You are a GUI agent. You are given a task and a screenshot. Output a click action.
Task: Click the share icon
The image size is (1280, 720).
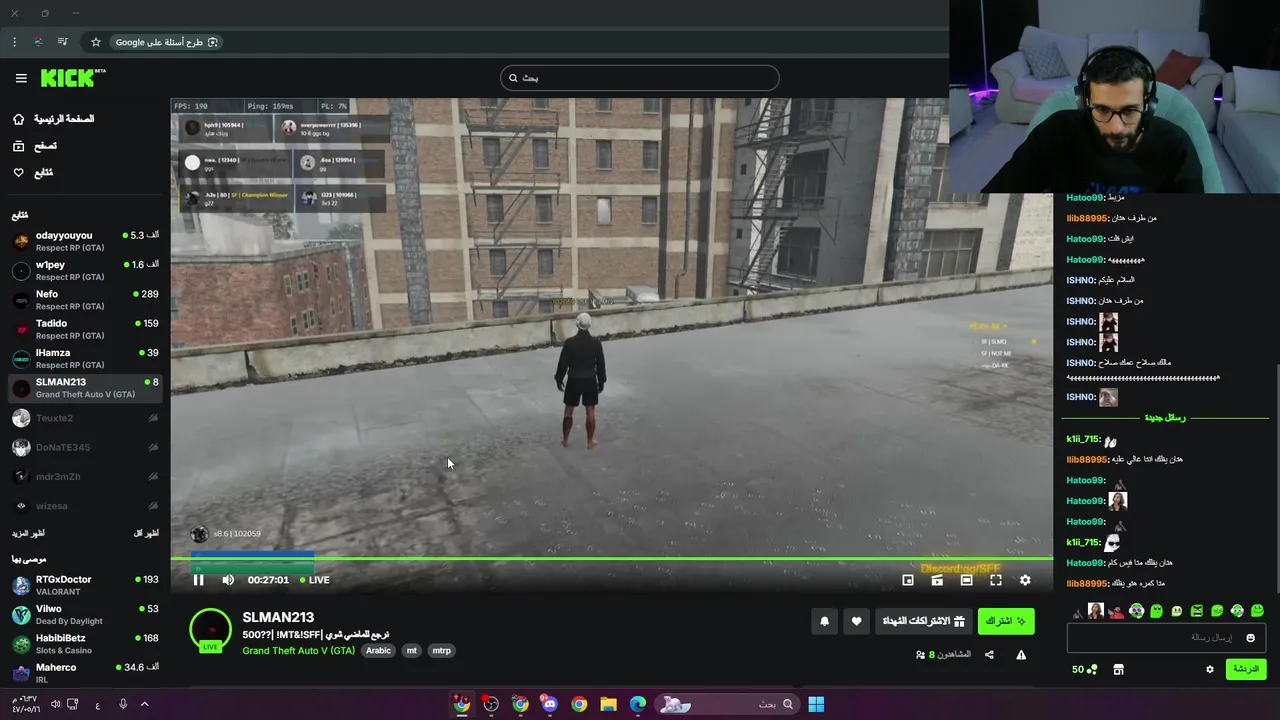click(x=989, y=655)
